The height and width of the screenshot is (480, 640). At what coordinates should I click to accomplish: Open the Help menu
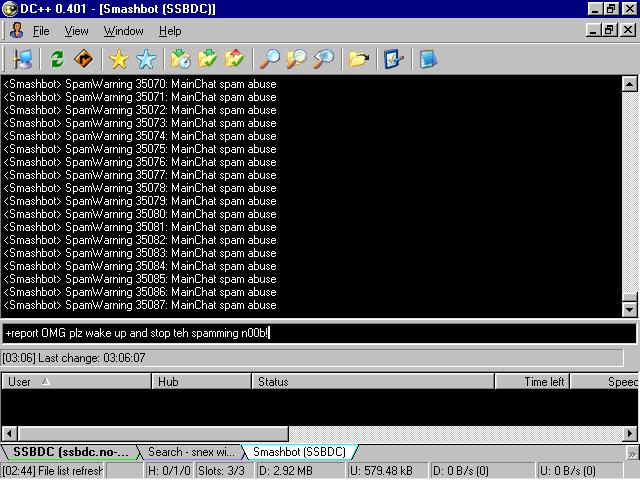[170, 31]
